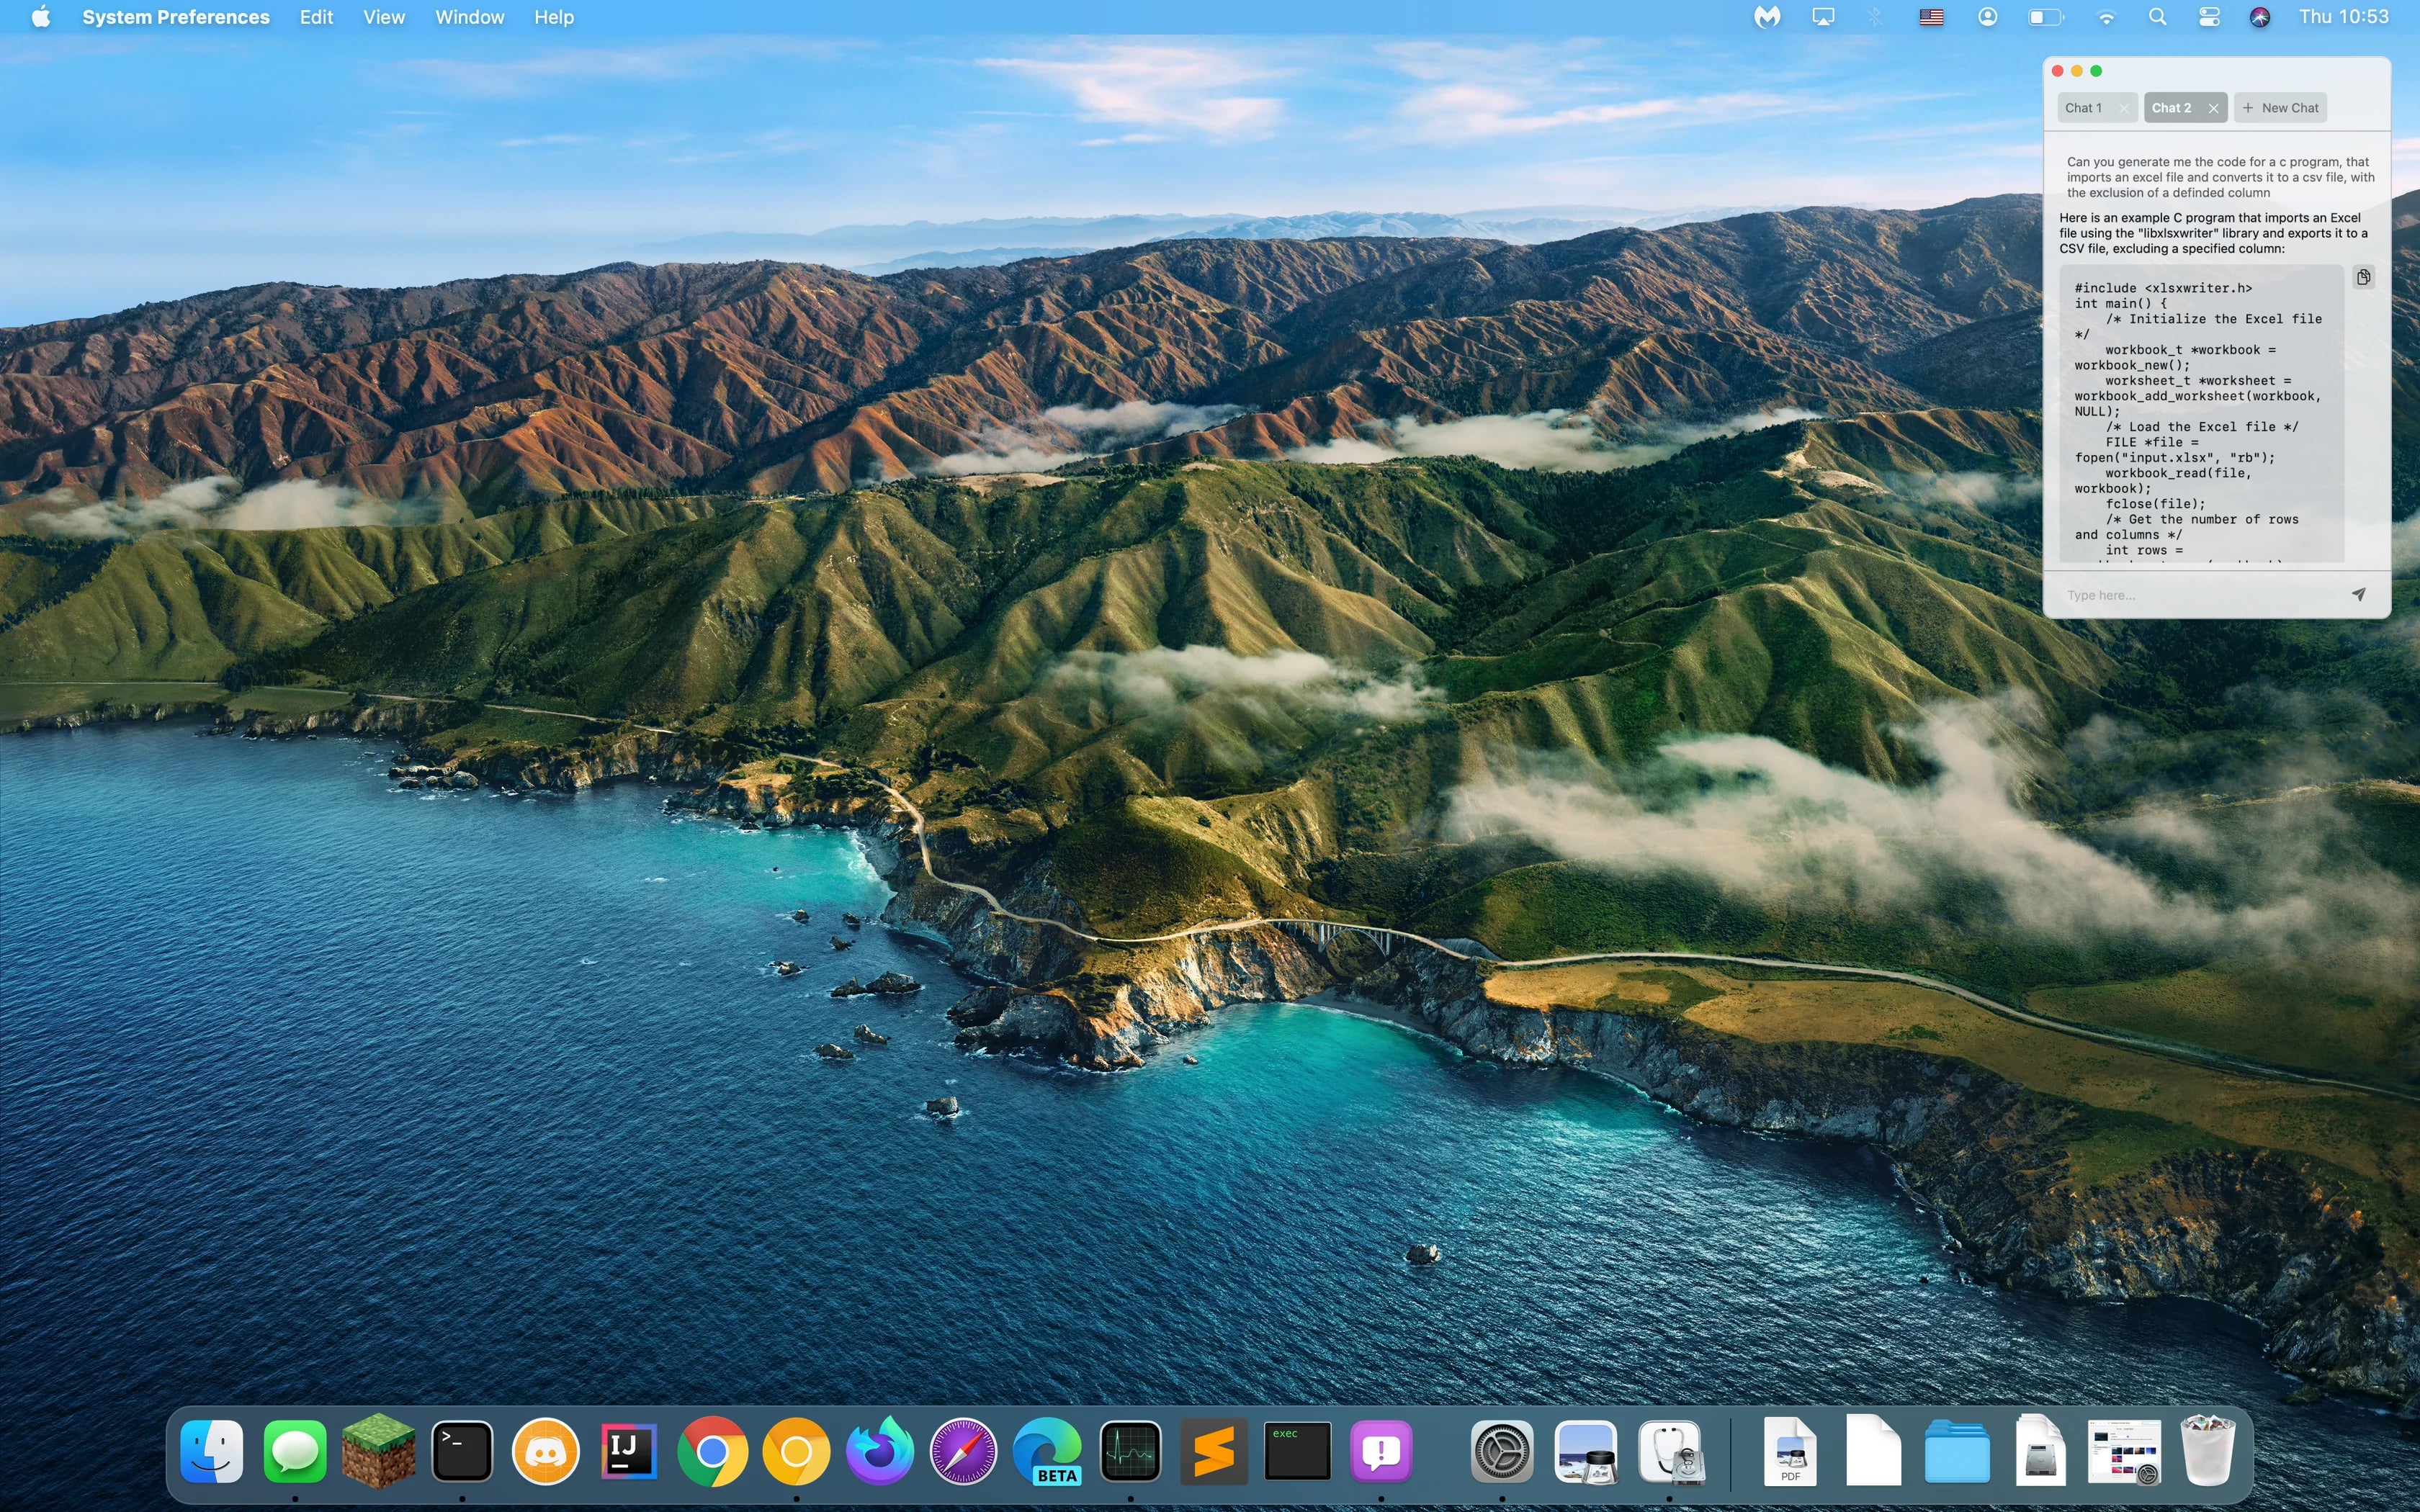This screenshot has width=2420, height=1512.
Task: Open Google Chrome from the Dock
Action: [x=712, y=1450]
